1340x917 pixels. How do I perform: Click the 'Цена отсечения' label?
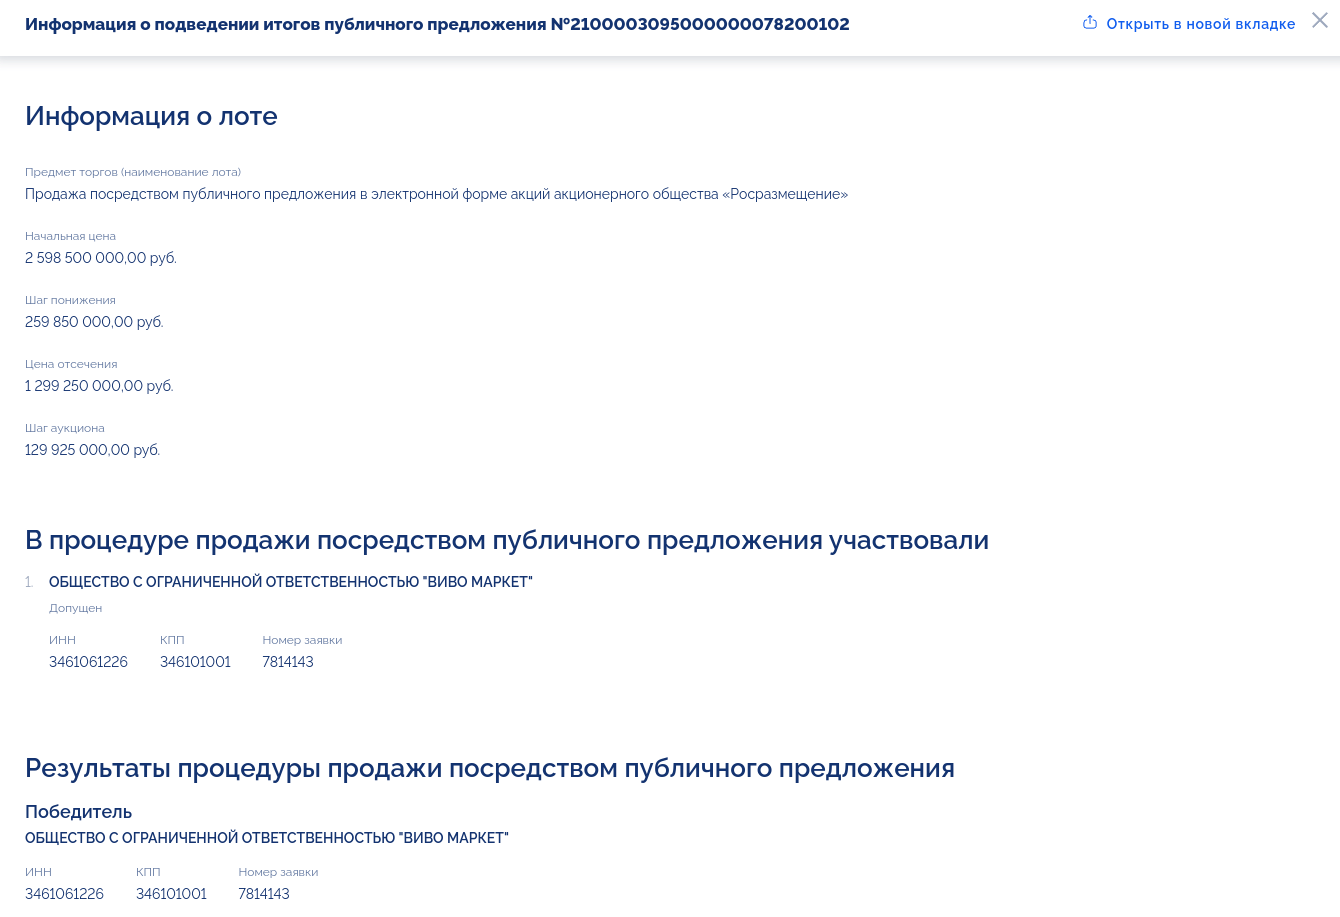[x=71, y=364]
